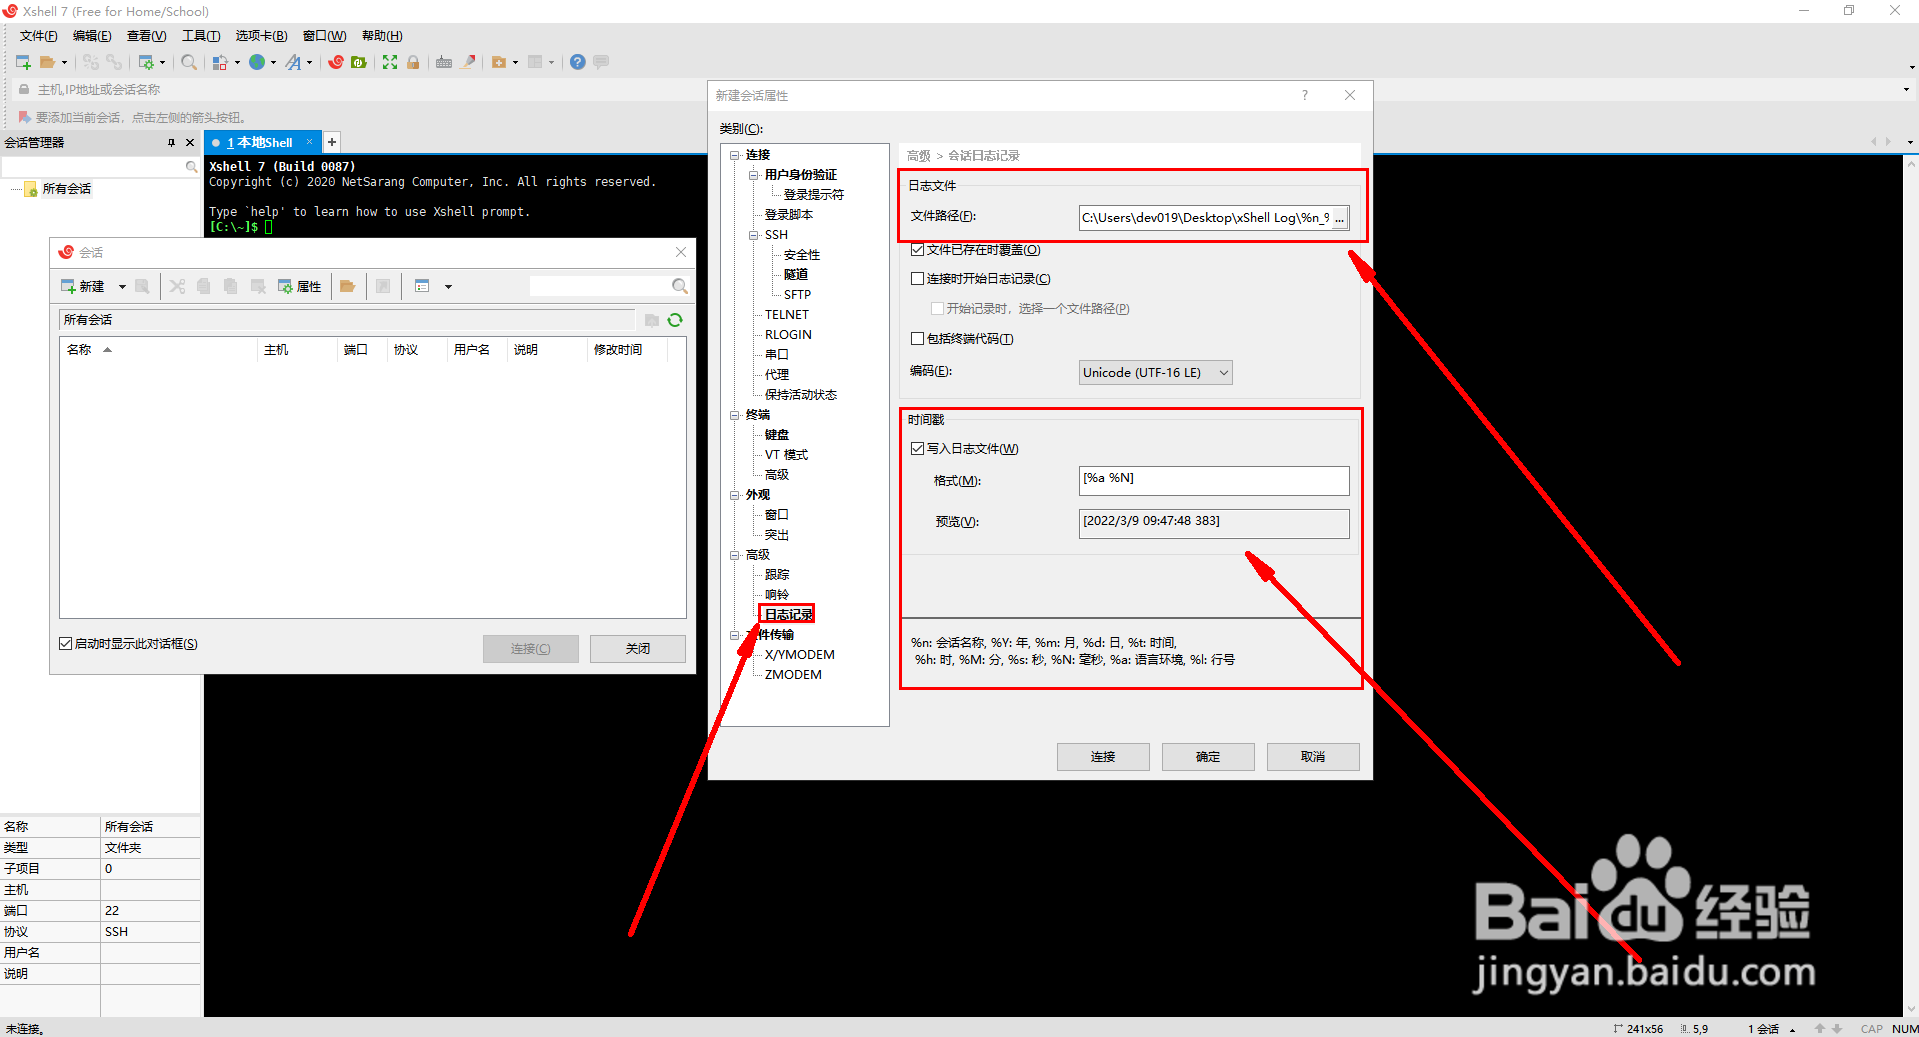Image resolution: width=1919 pixels, height=1037 pixels.
Task: Click the magnifier find icon in main toolbar
Action: (188, 62)
